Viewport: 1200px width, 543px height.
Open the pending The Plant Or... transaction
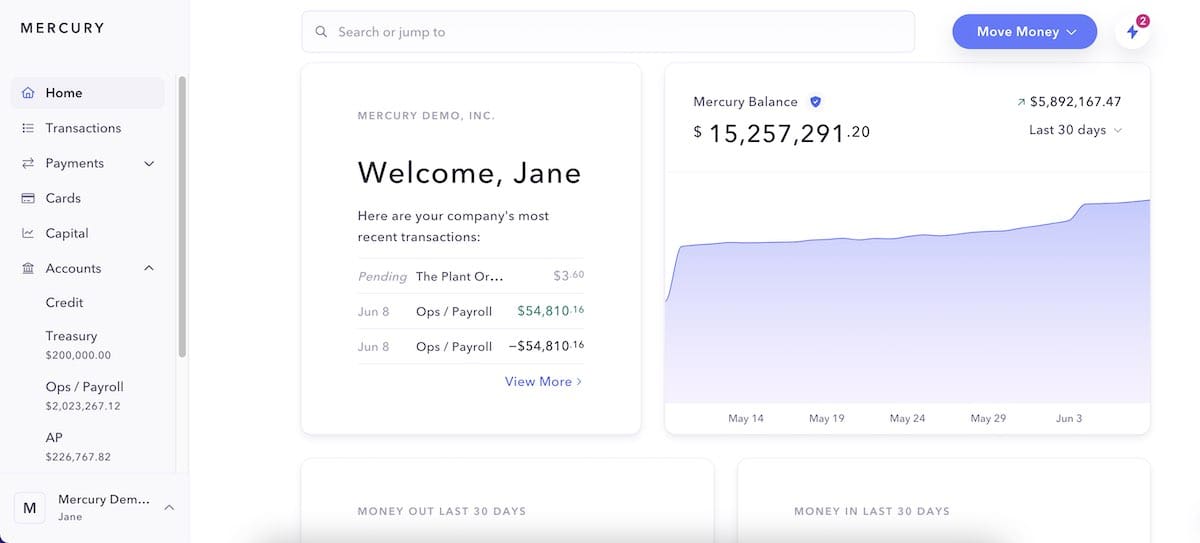coord(471,276)
